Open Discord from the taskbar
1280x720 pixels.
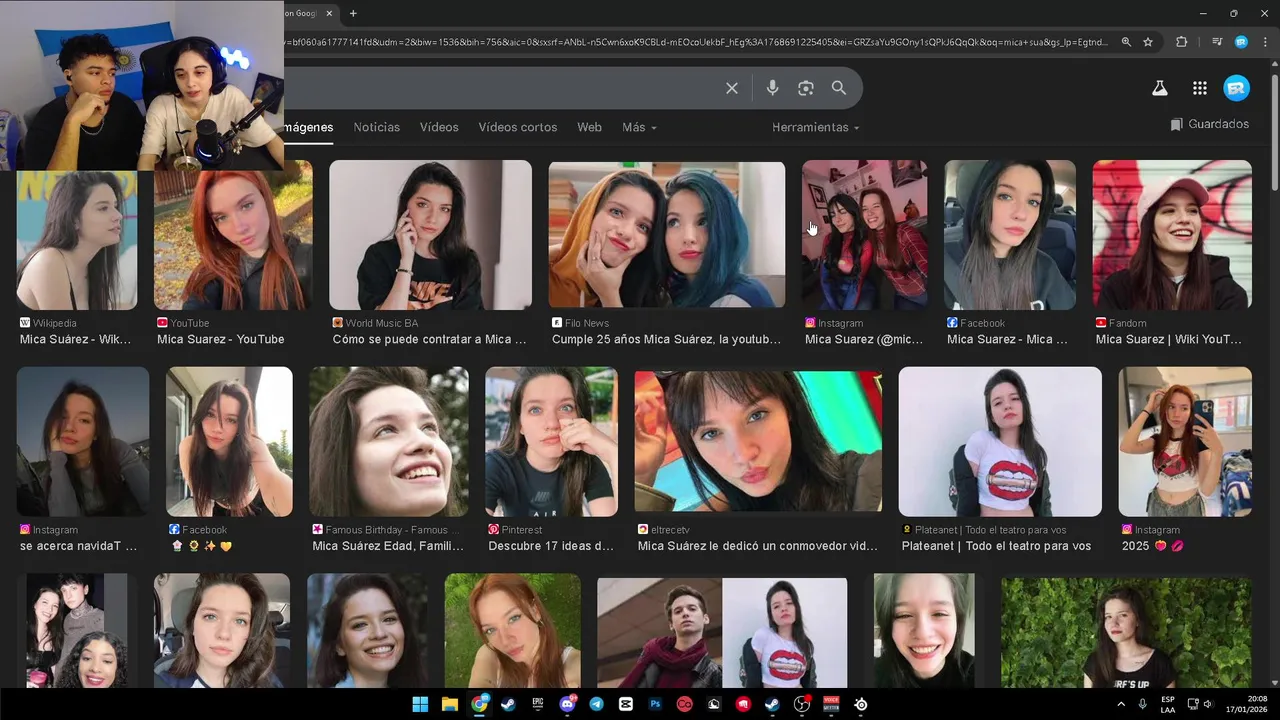[567, 704]
